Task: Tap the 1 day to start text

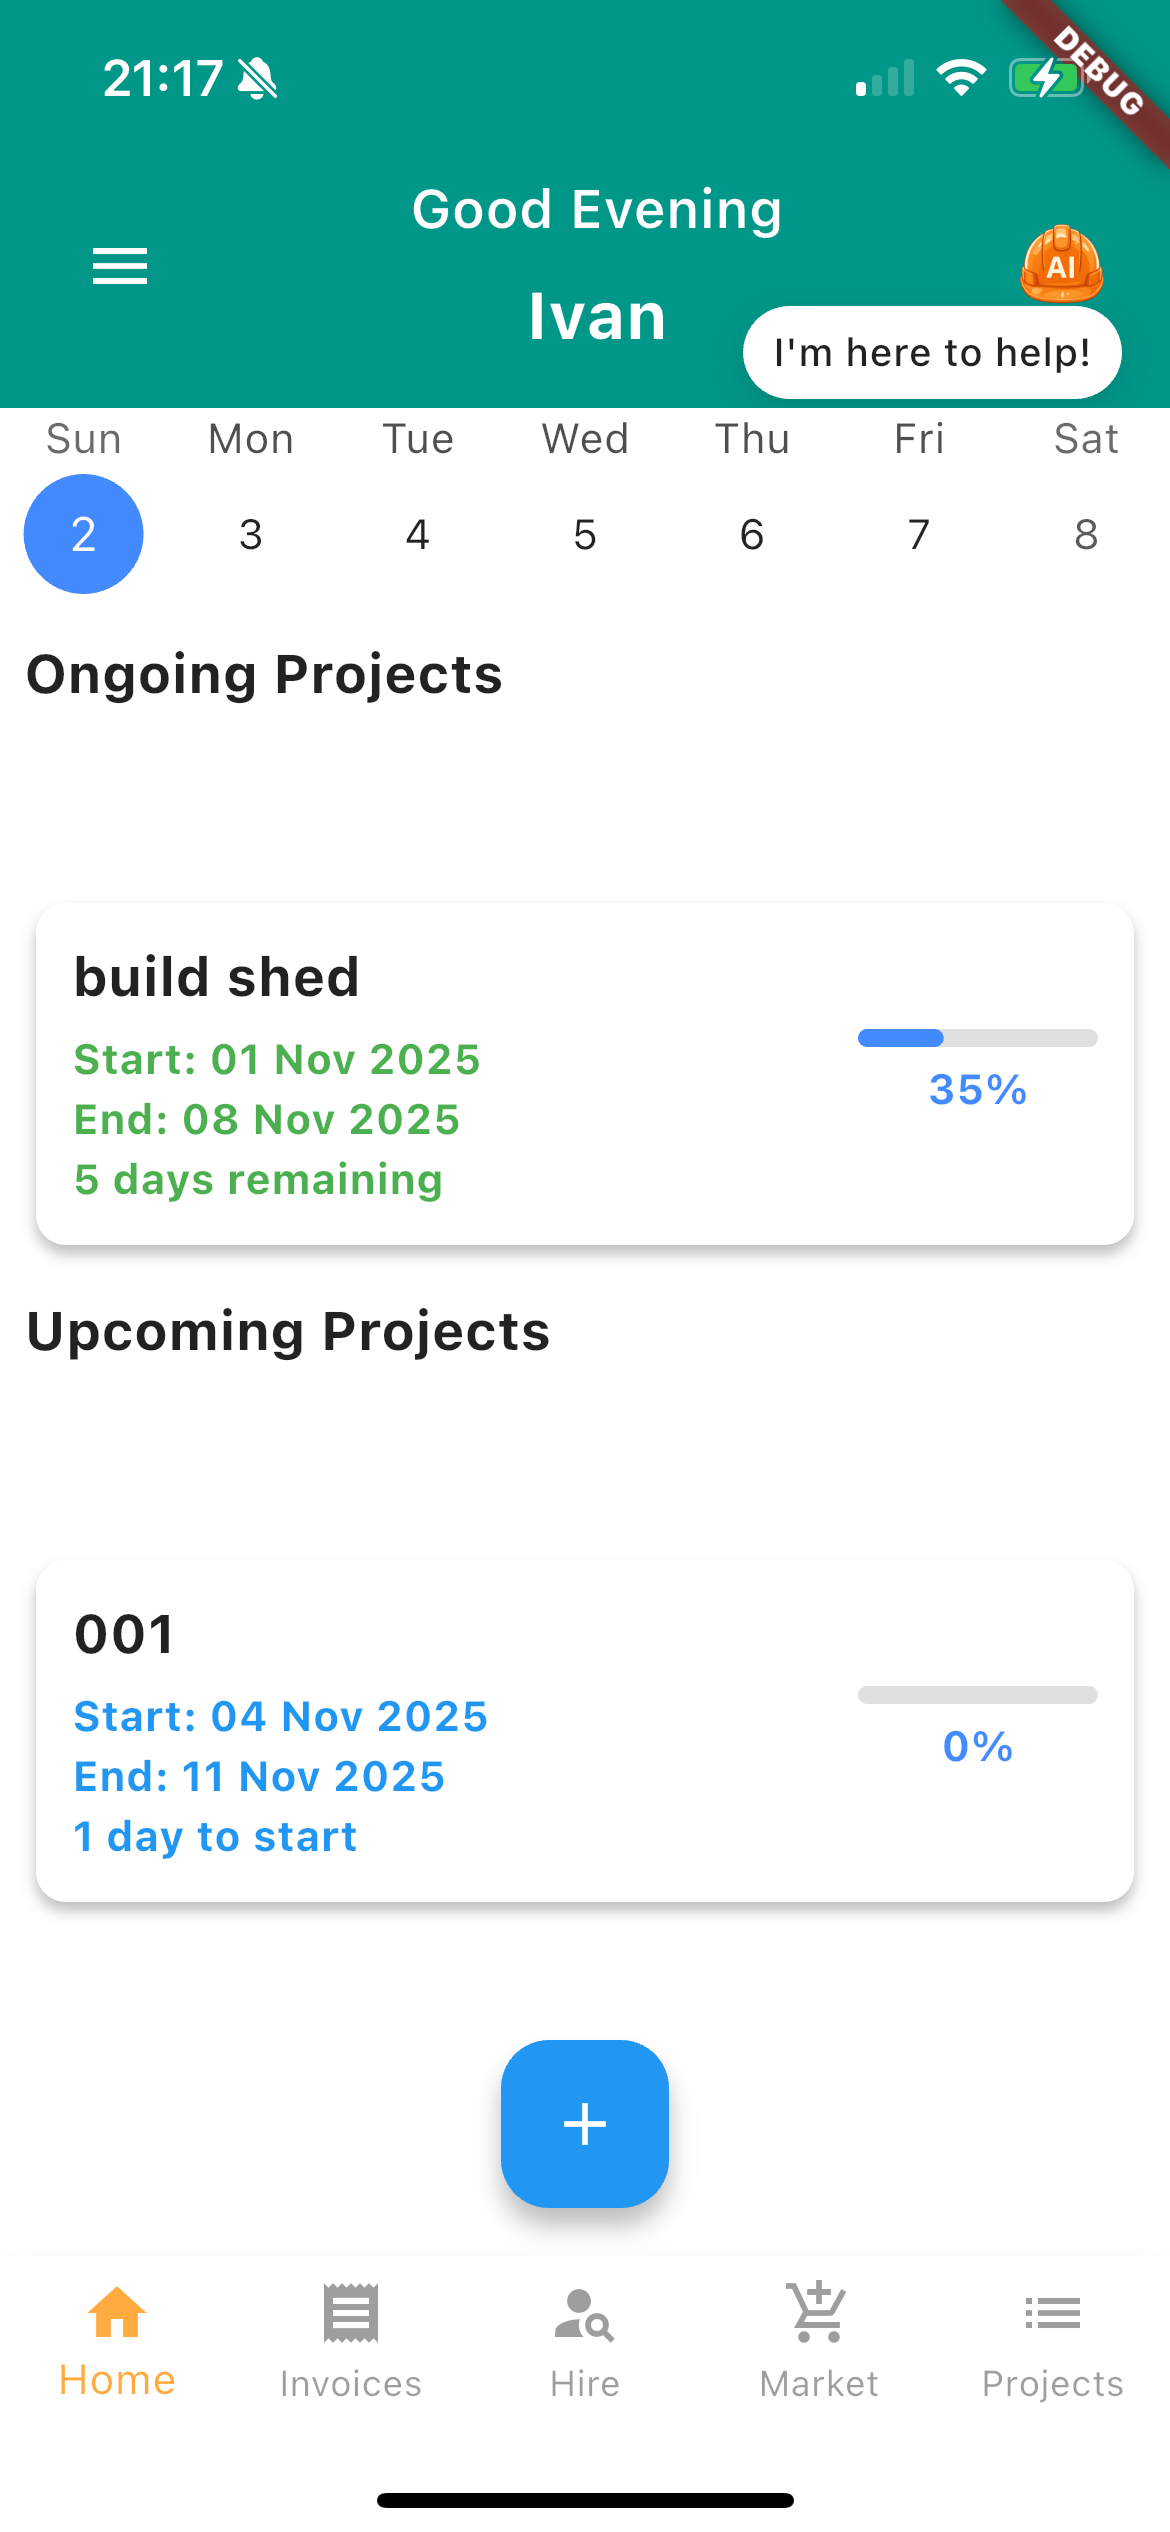Action: click(x=214, y=1836)
